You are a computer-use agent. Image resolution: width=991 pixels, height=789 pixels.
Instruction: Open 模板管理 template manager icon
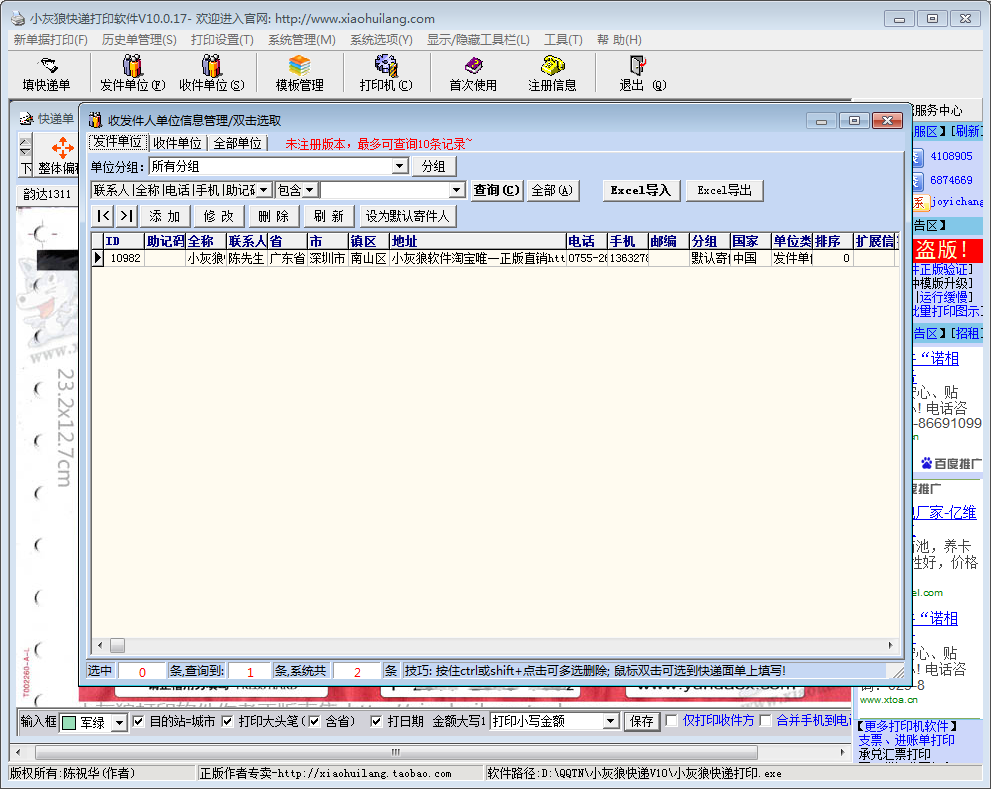click(299, 66)
